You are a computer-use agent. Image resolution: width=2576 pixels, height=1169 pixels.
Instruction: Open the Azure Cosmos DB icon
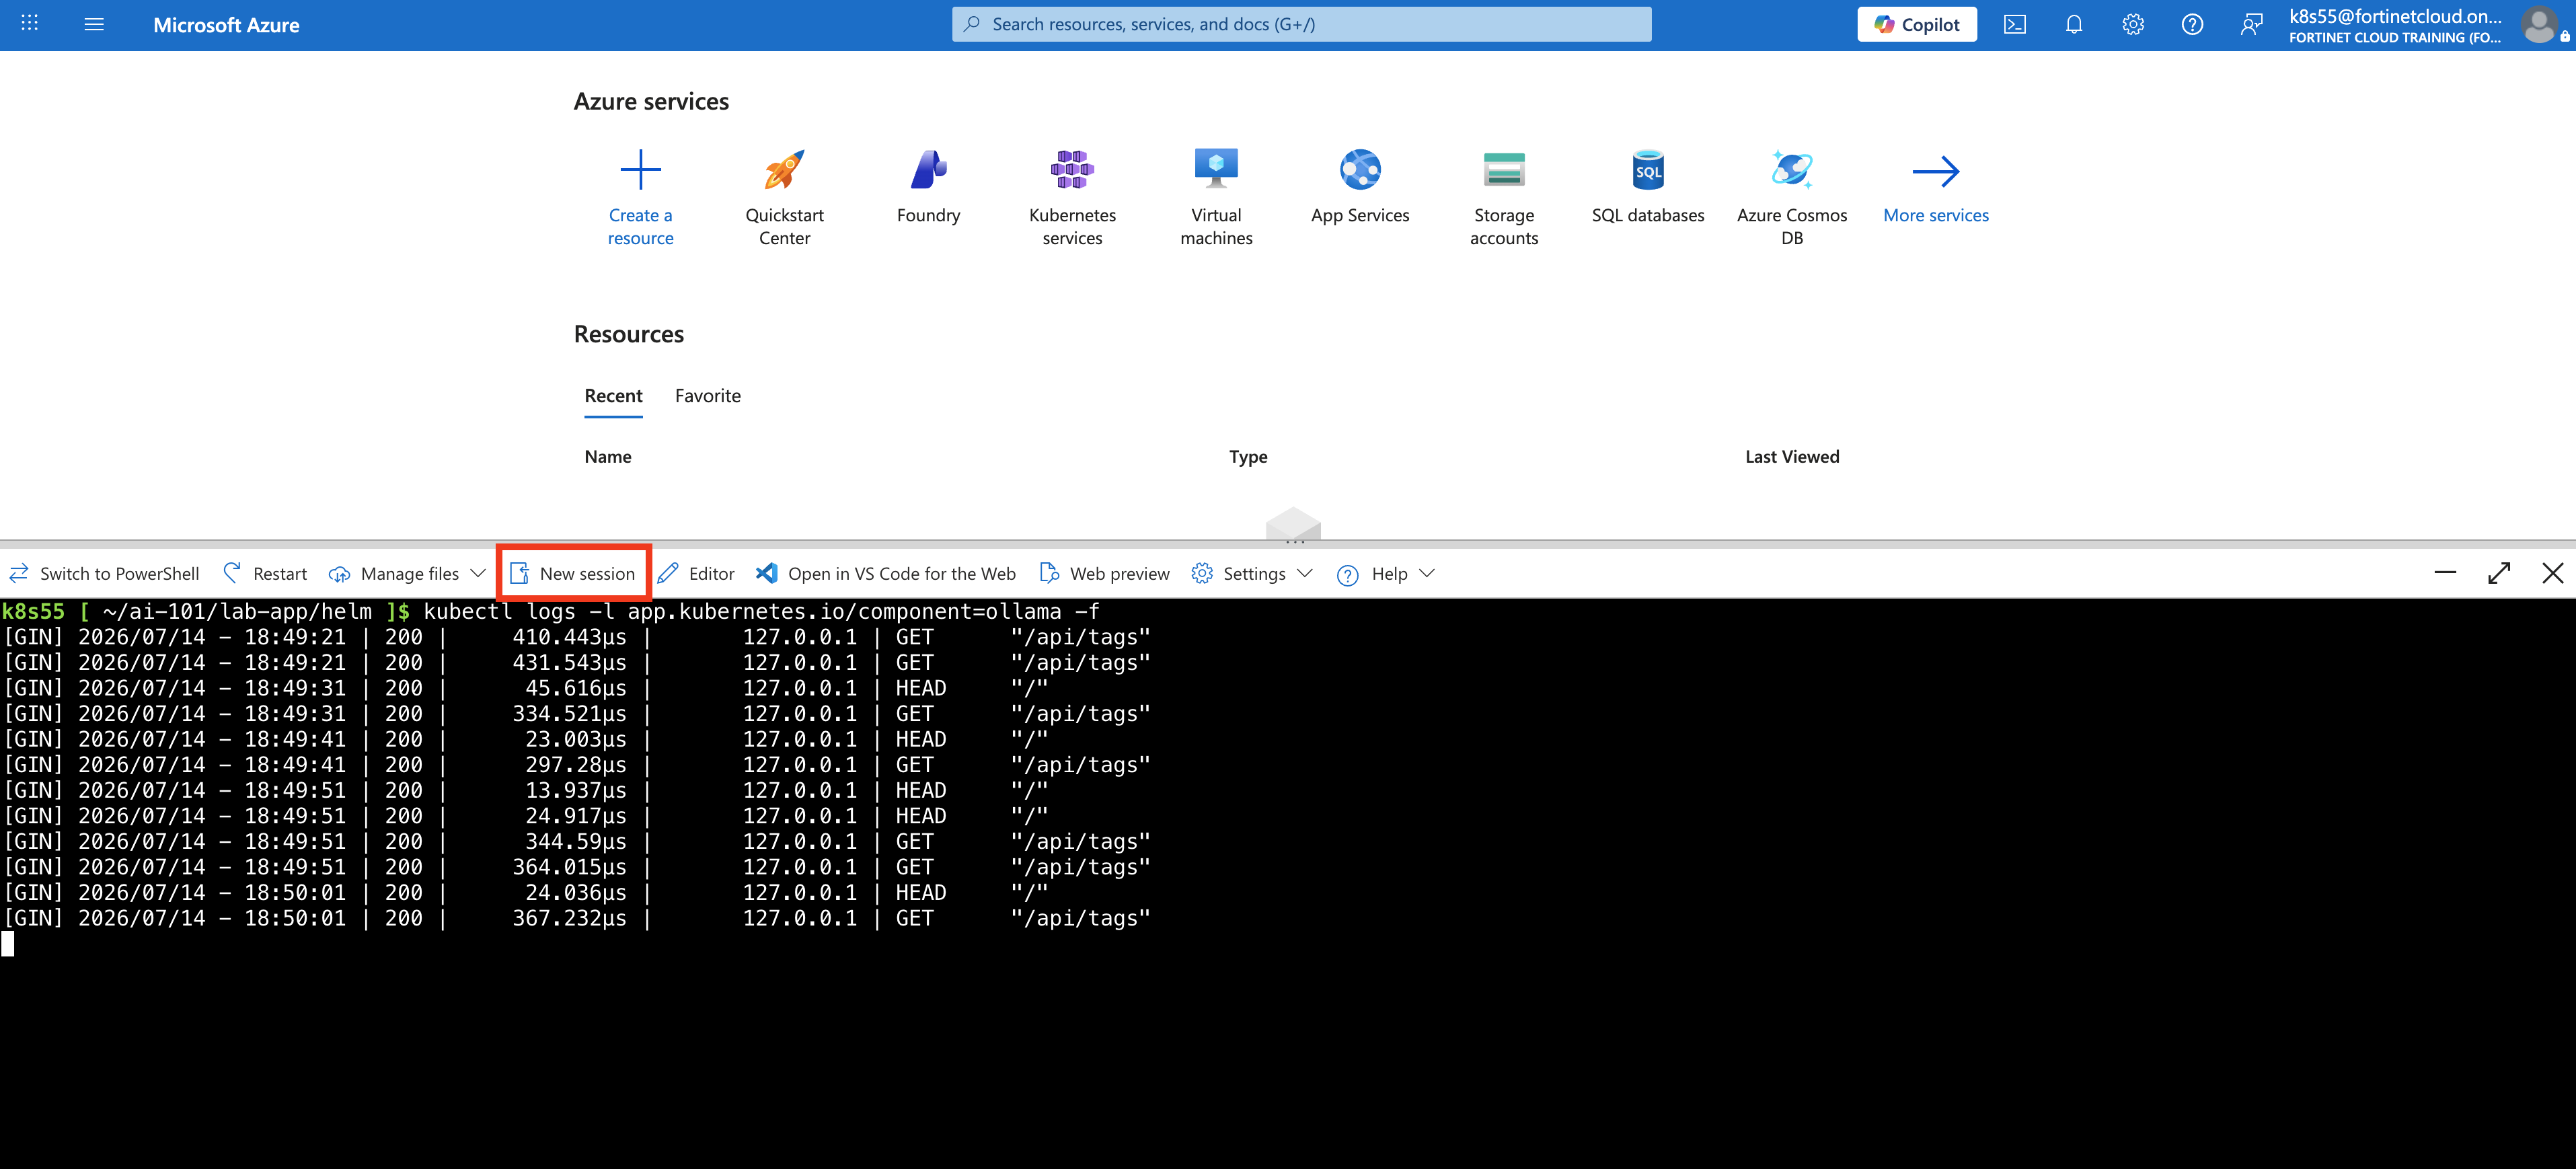click(x=1792, y=170)
